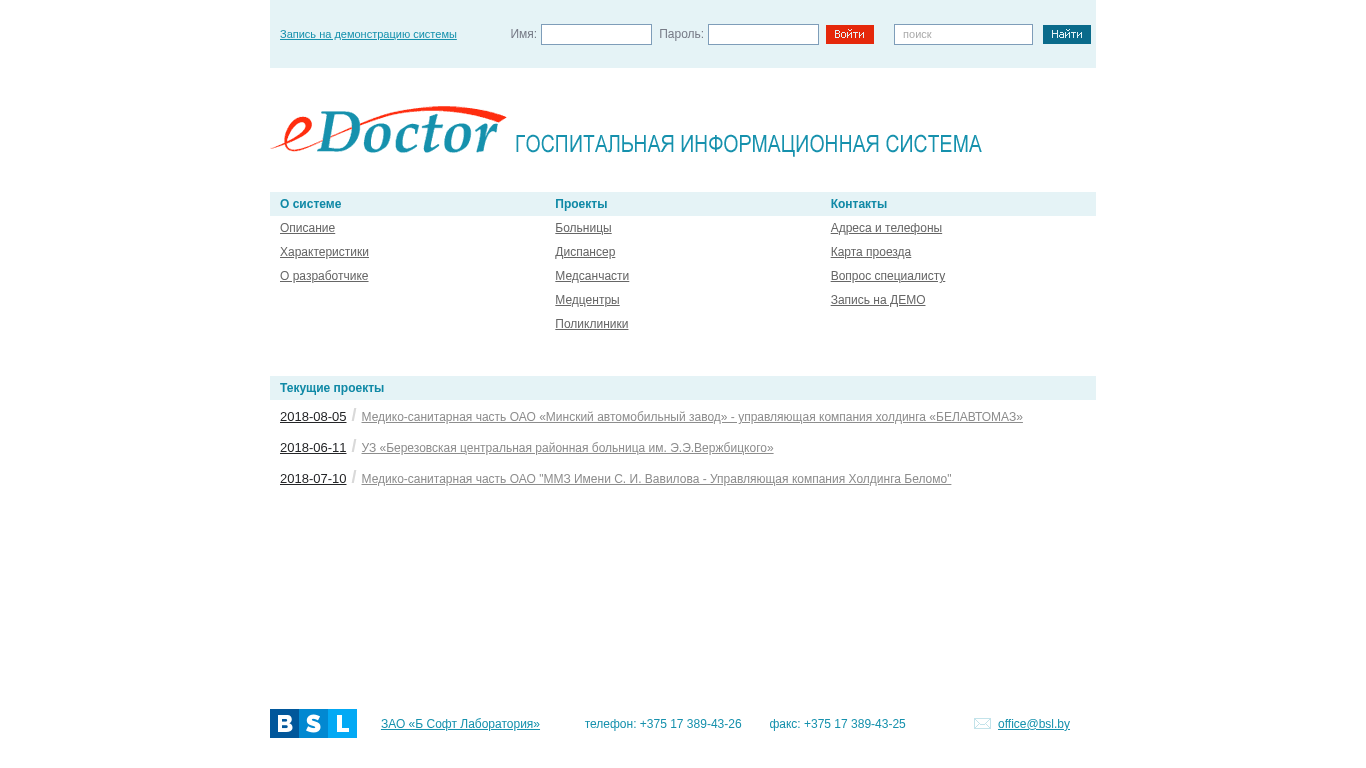Open the Вопрос специалисту link
Image resolution: width=1366 pixels, height=768 pixels.
click(x=888, y=276)
